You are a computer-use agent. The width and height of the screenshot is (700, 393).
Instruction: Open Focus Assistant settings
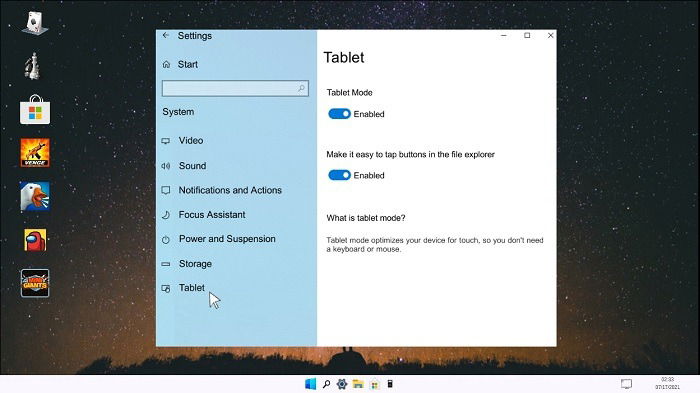[212, 215]
